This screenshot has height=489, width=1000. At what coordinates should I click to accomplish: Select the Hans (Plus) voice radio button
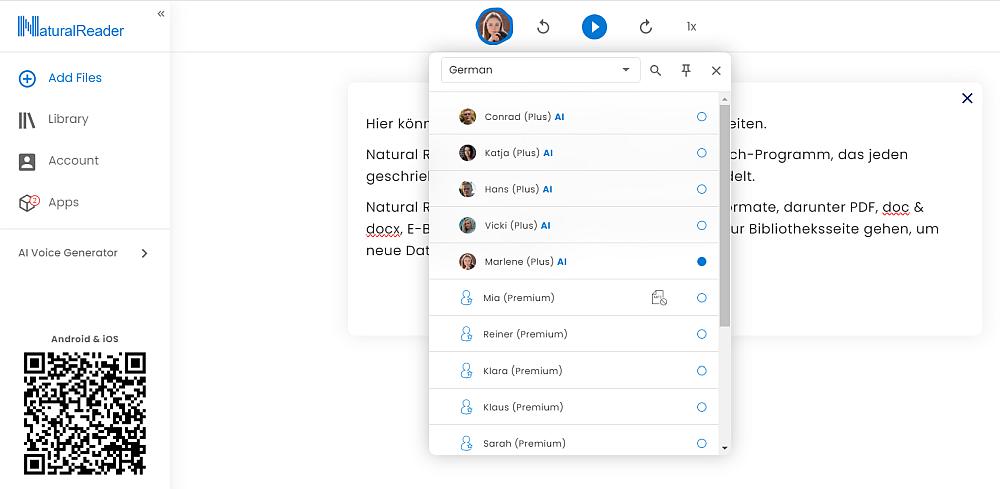[x=702, y=189]
